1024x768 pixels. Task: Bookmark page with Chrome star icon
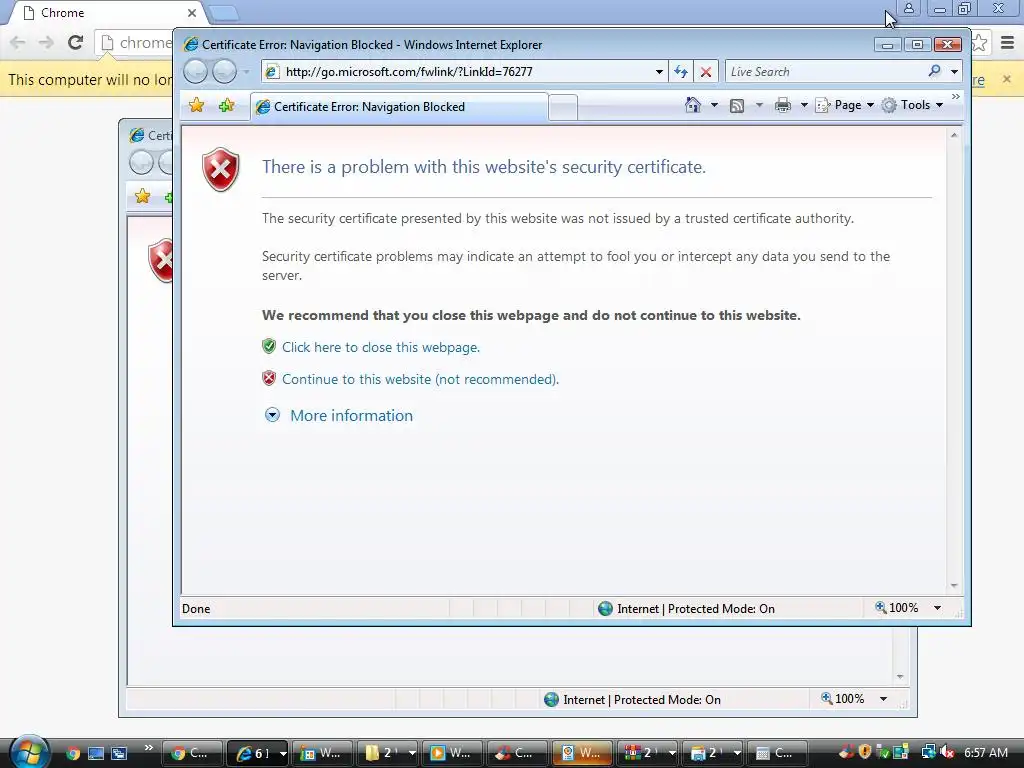pyautogui.click(x=980, y=43)
